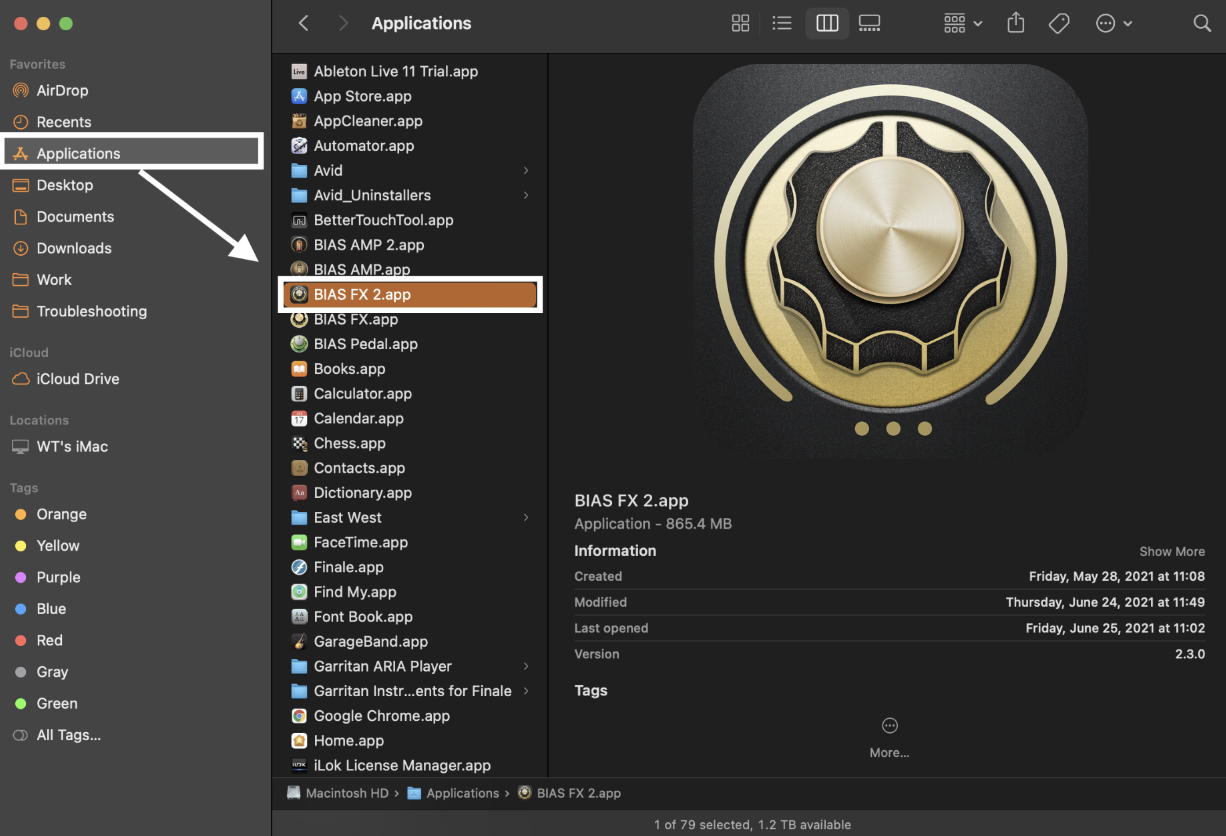Screen dimensions: 1226x836
Task: Select the Contacts.app icon
Action: tap(298, 468)
